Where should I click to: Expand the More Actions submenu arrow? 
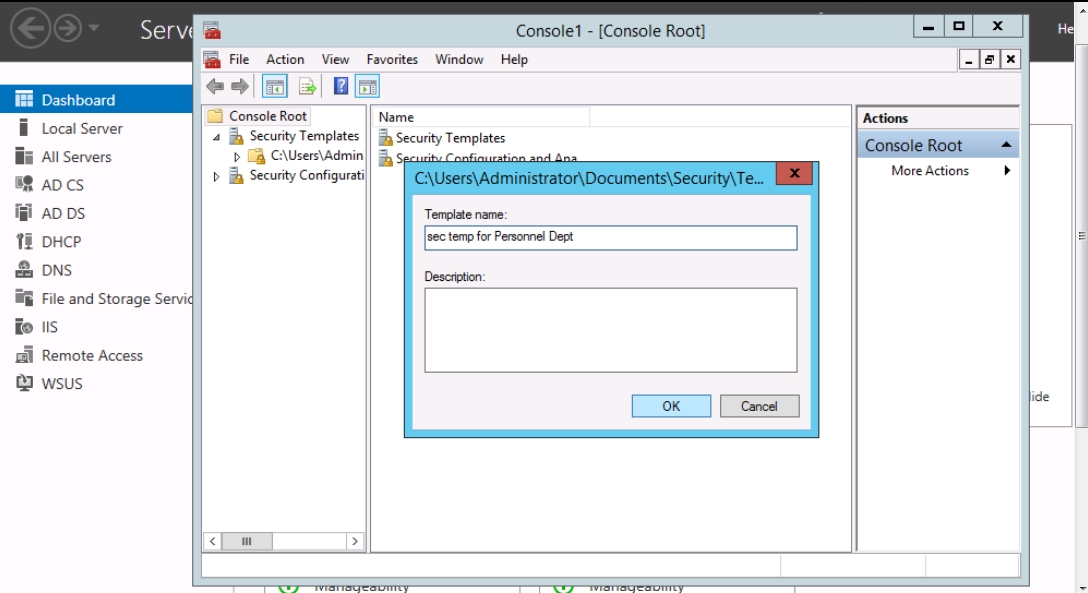(1007, 171)
